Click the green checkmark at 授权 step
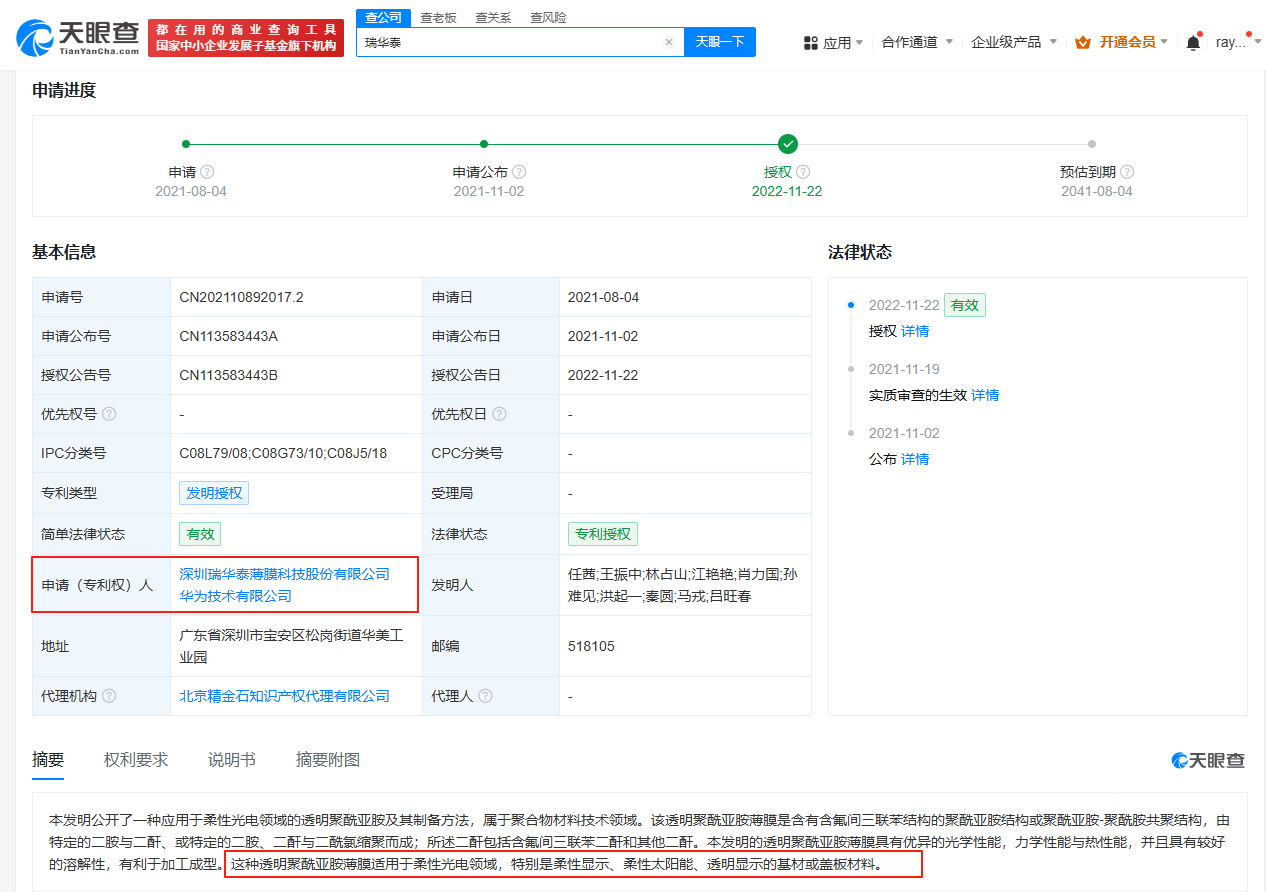The image size is (1266, 892). pyautogui.click(x=788, y=144)
